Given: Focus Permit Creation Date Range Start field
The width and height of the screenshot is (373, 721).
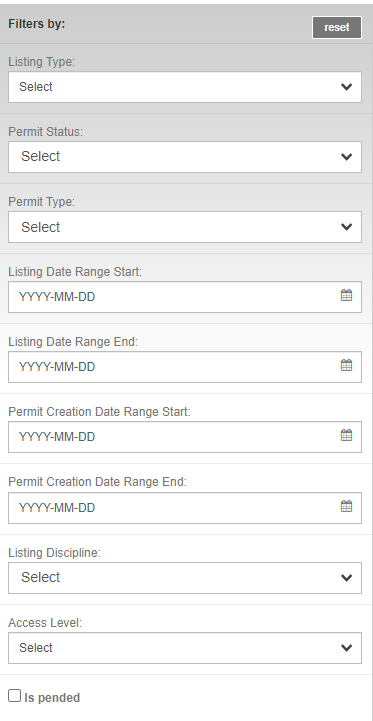Looking at the screenshot, I should click(185, 437).
